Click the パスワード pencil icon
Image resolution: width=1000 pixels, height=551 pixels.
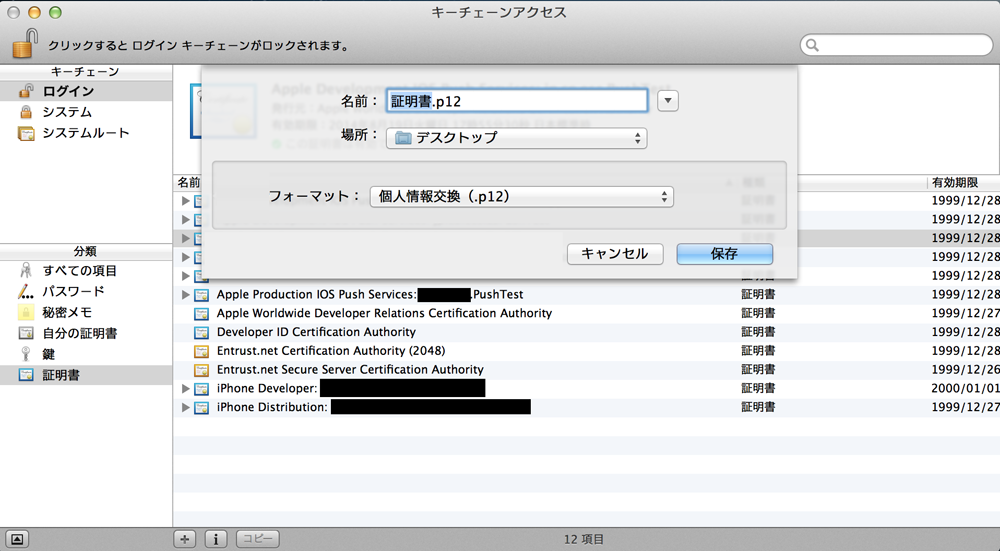pos(26,291)
